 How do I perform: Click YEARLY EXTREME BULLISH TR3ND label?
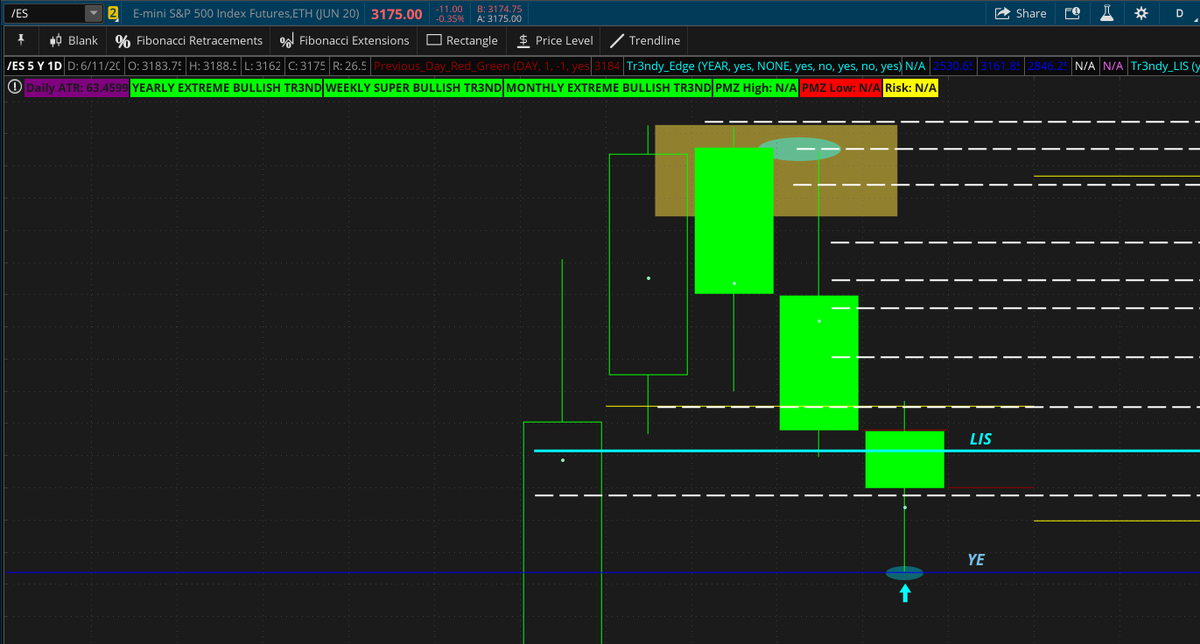[227, 88]
